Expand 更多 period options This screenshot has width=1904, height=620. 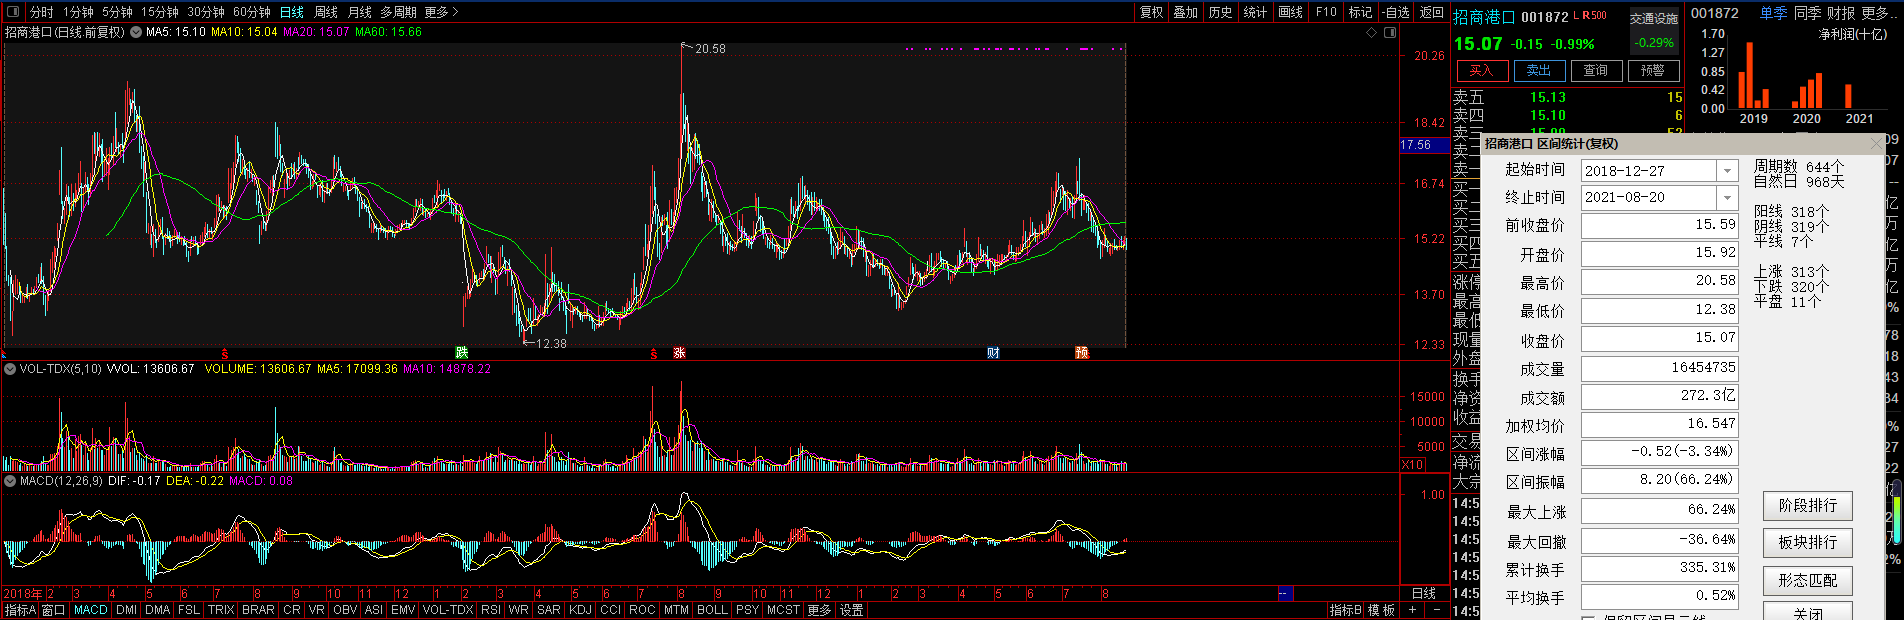coord(441,12)
